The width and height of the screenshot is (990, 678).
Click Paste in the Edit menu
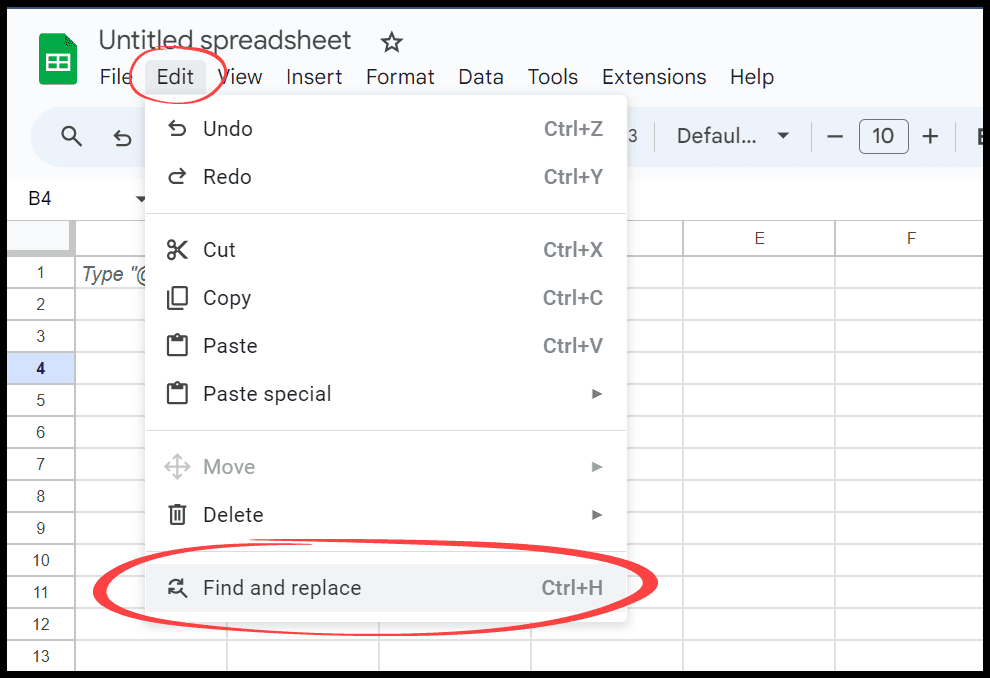386,346
